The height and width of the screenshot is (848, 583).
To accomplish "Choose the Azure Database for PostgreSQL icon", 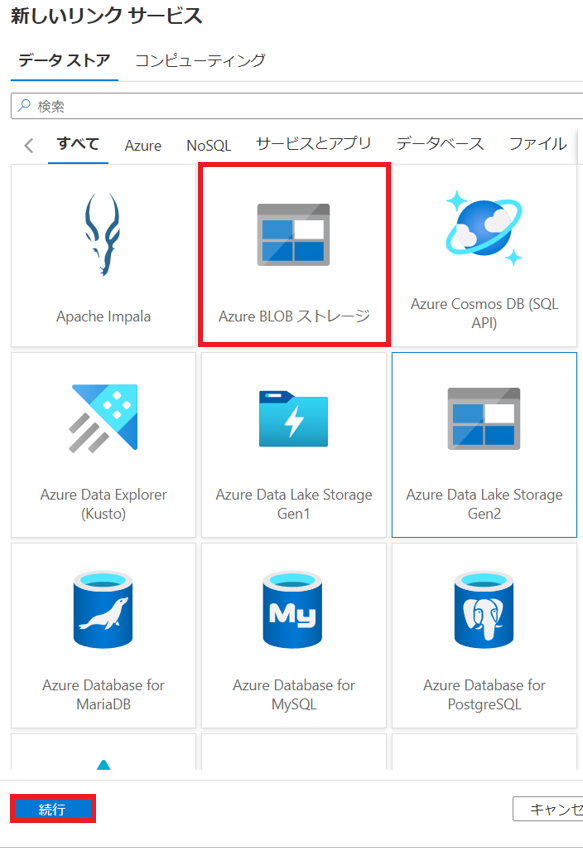I will click(484, 609).
